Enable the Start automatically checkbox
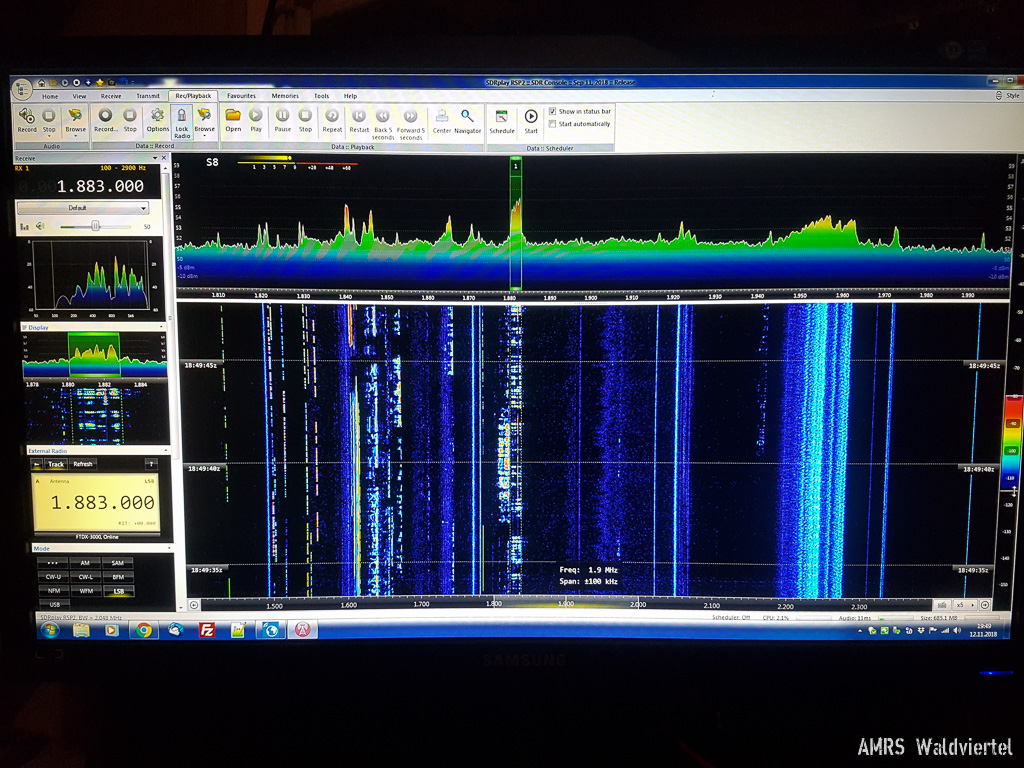Screen dimensions: 1024x768 [x=553, y=124]
